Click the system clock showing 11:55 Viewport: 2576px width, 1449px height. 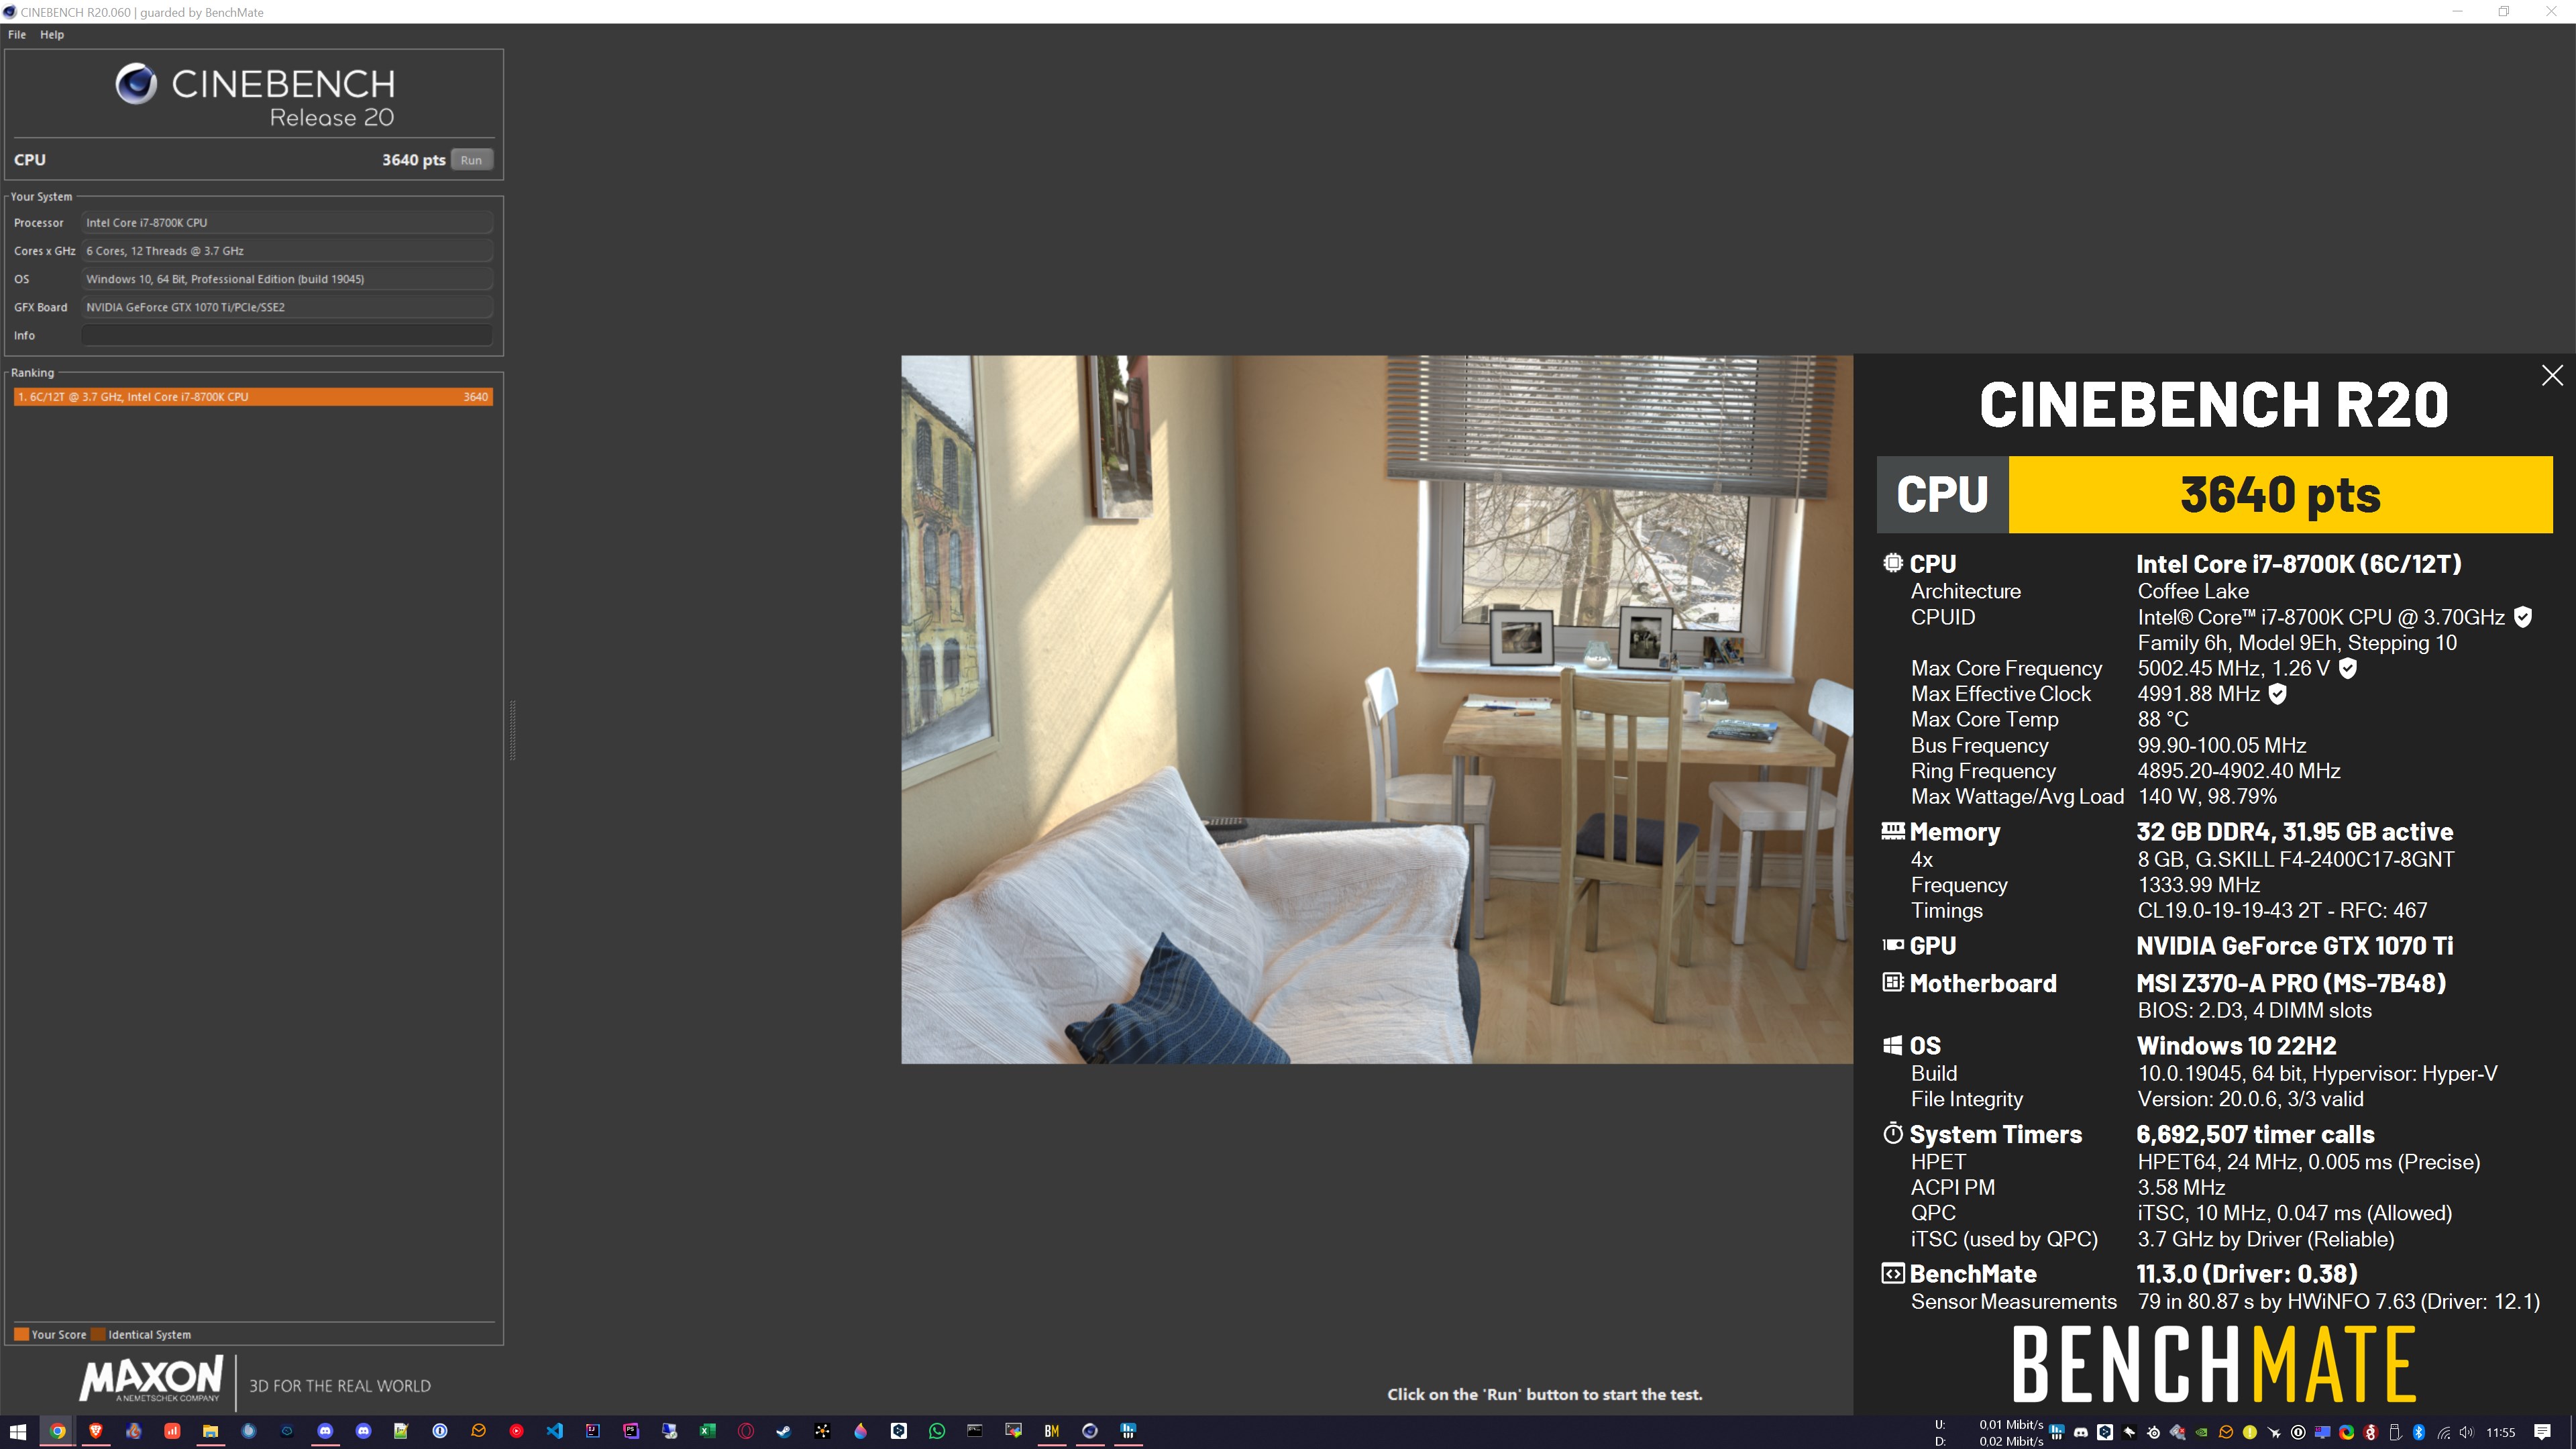pos(2500,1432)
